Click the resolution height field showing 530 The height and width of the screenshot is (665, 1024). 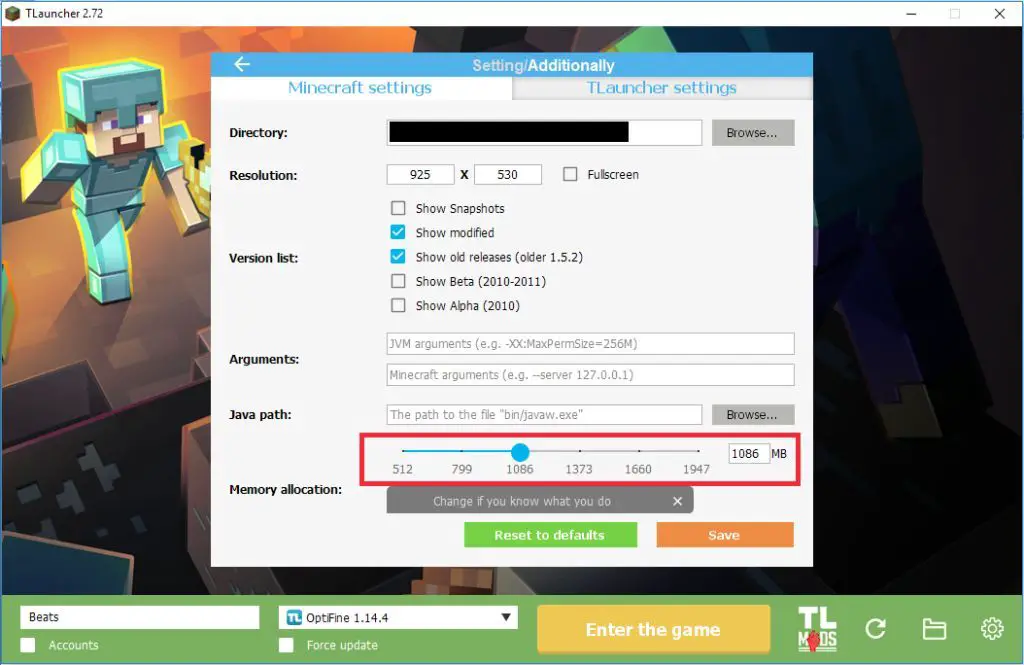coord(507,174)
